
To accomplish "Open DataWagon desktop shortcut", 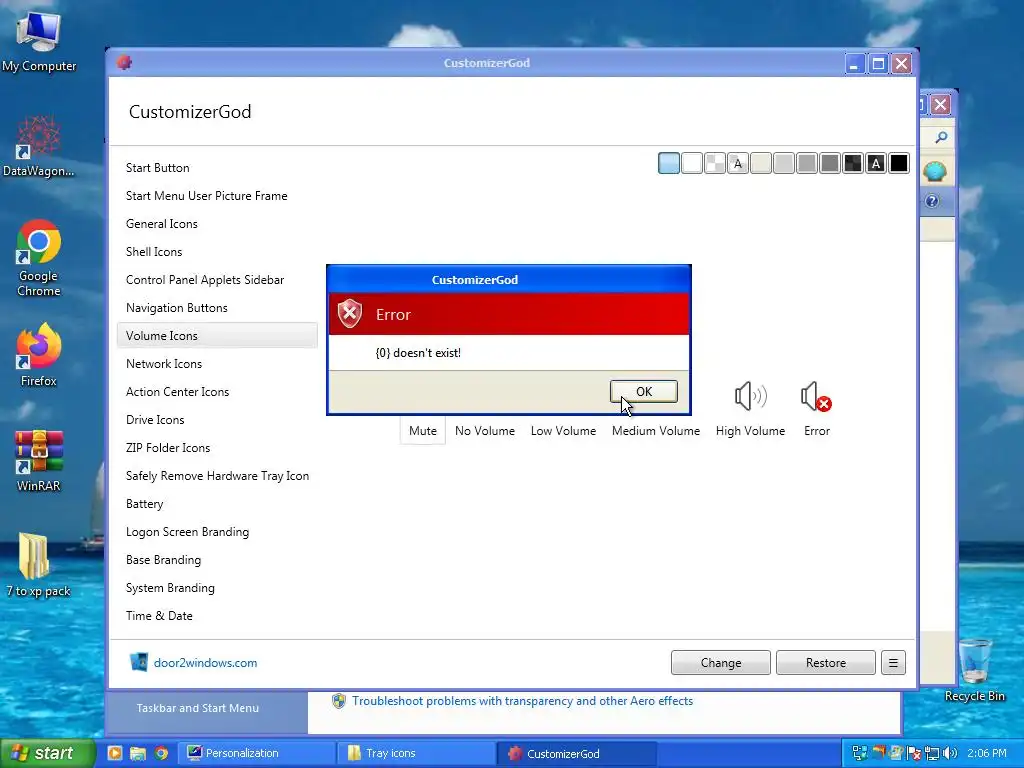I will (39, 146).
